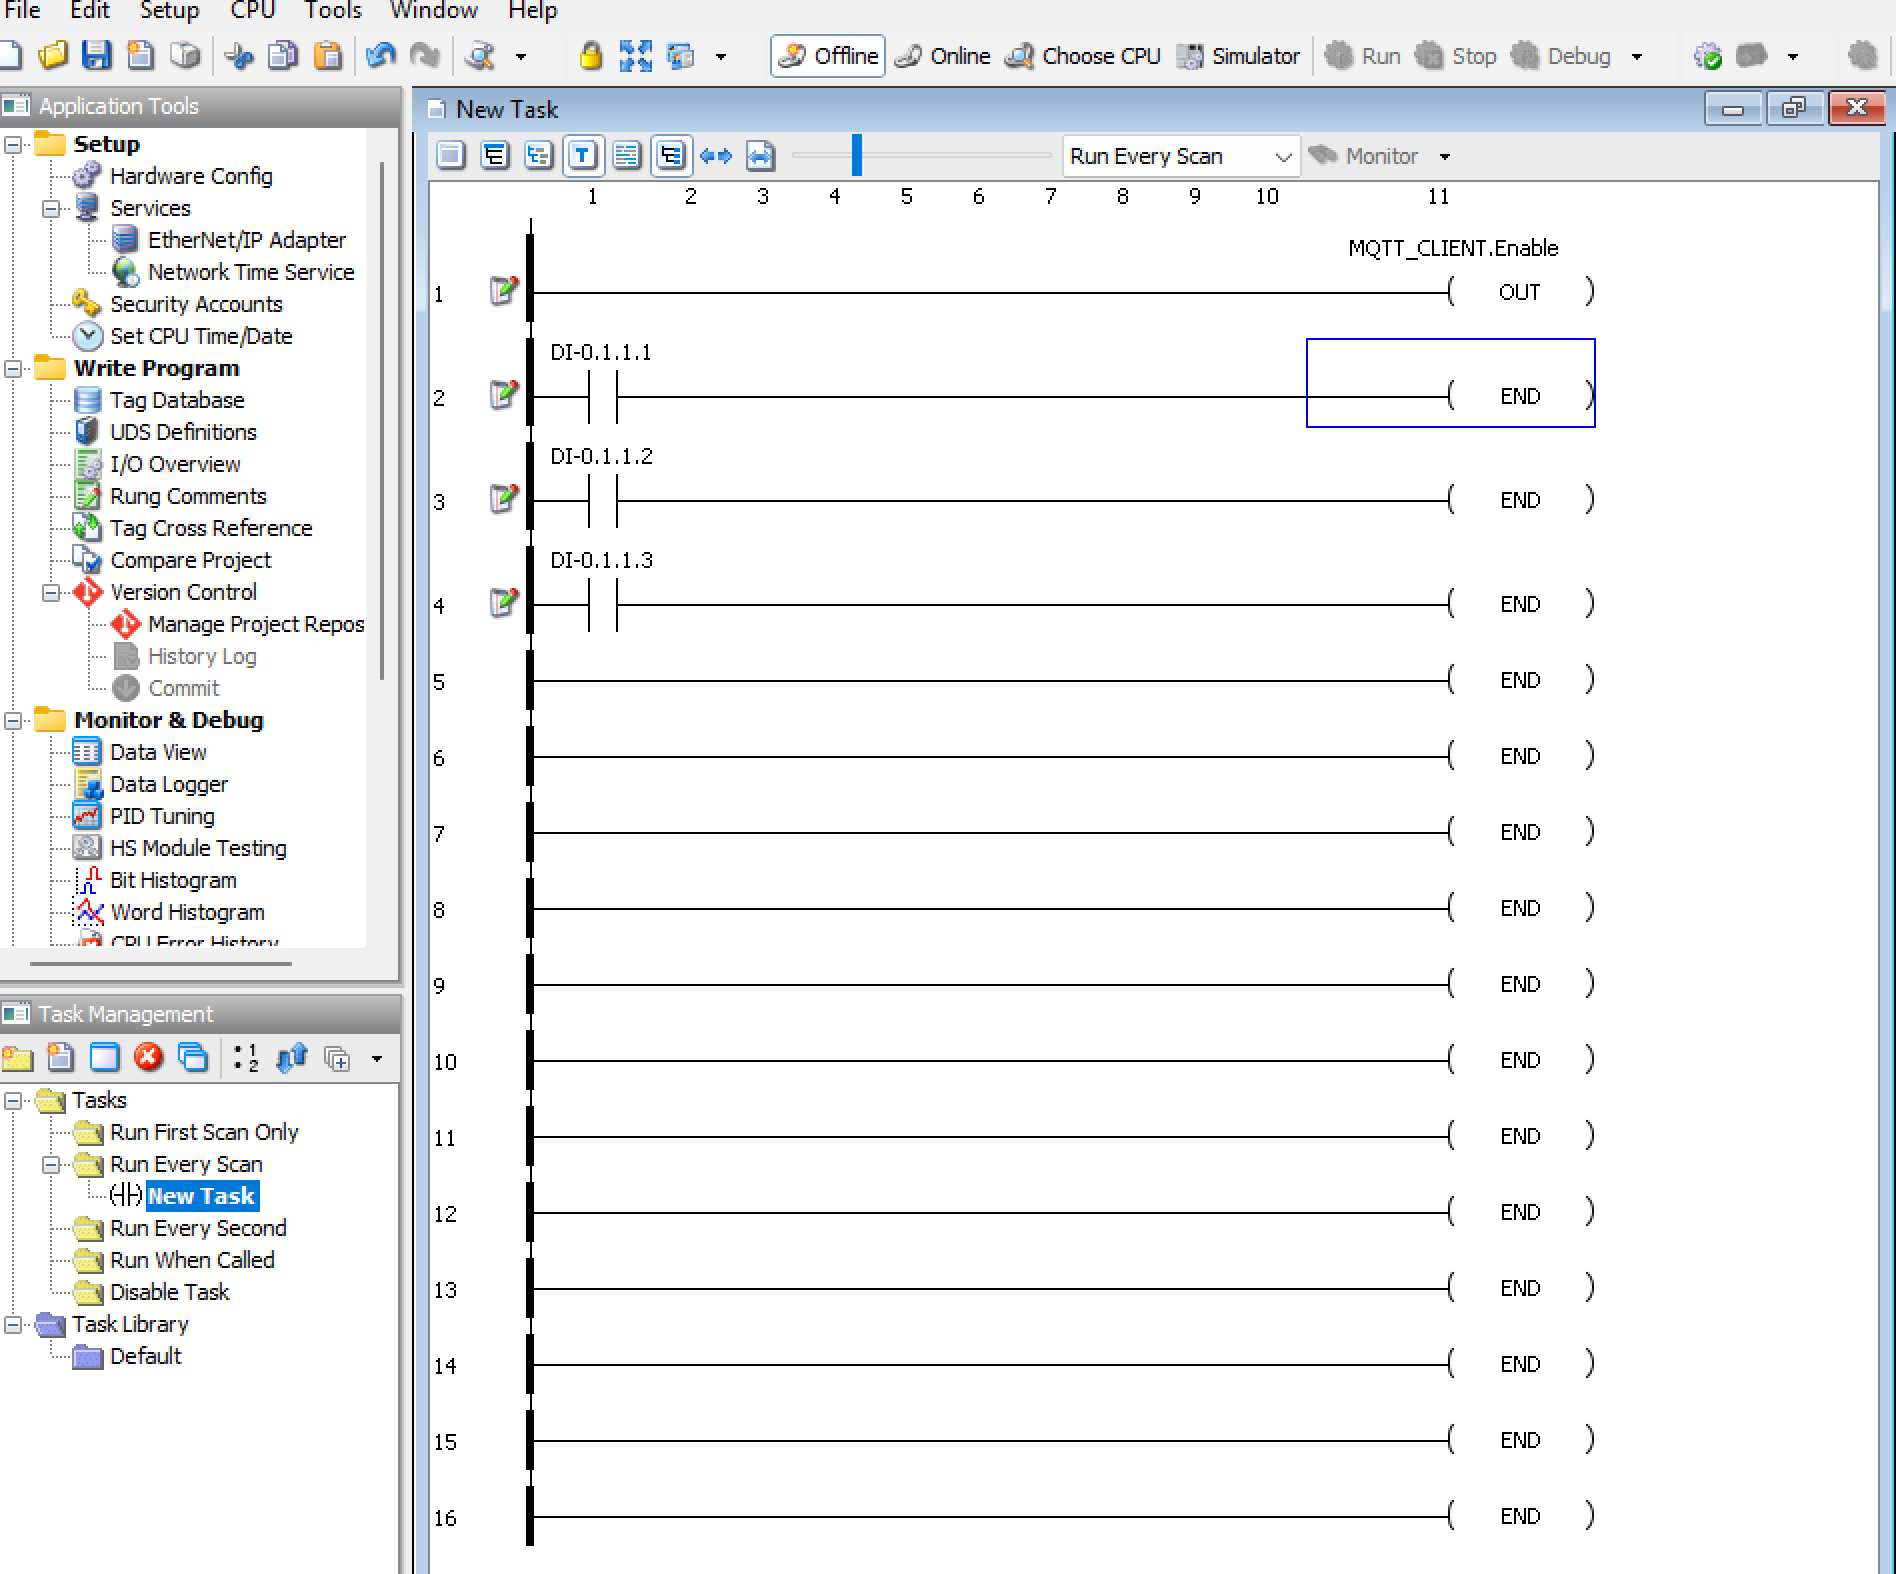The width and height of the screenshot is (1896, 1574).
Task: Click the red X delete task icon
Action: coord(148,1058)
